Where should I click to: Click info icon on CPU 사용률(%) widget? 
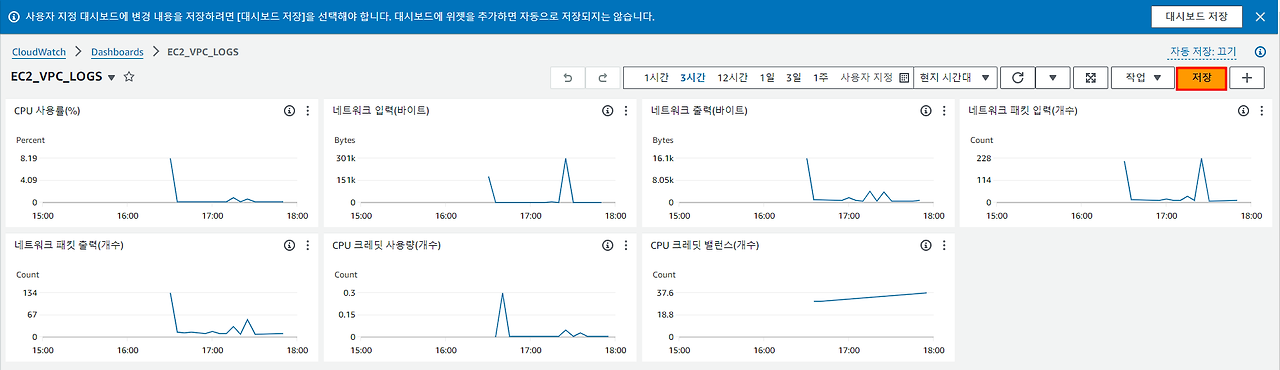(x=289, y=111)
